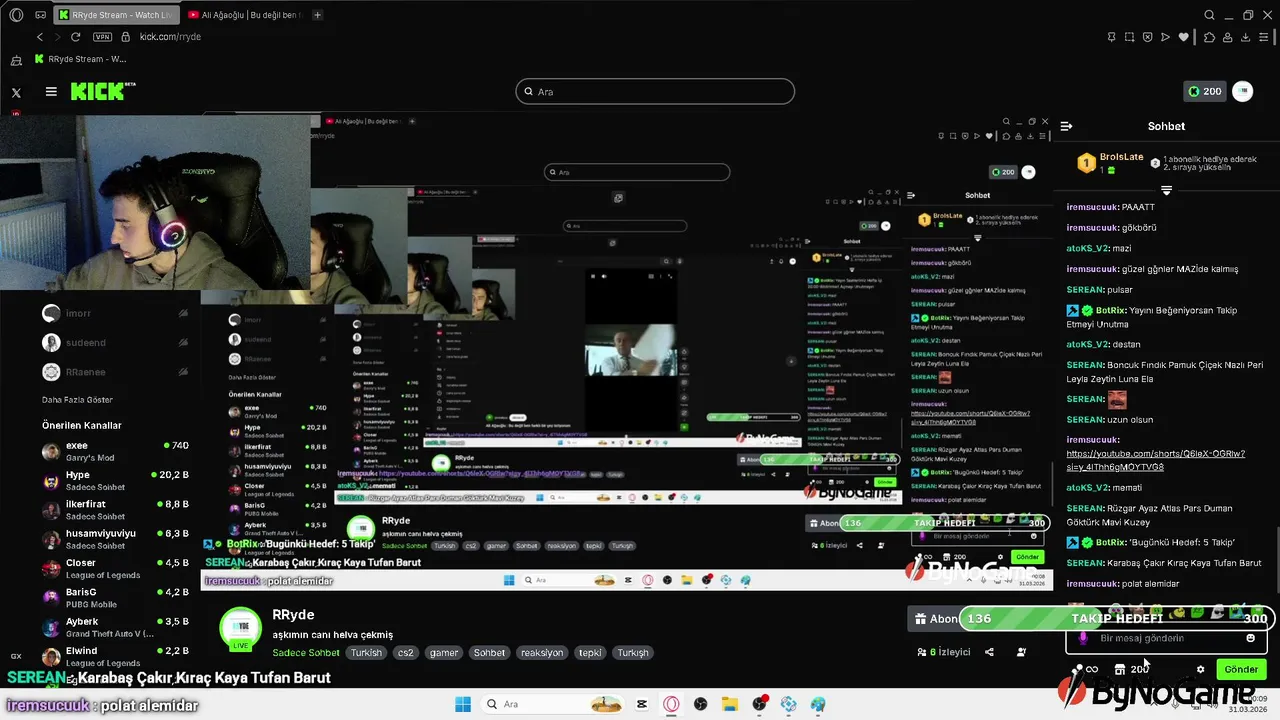
Task: Open the user profile avatar on Kick
Action: coord(1242,91)
